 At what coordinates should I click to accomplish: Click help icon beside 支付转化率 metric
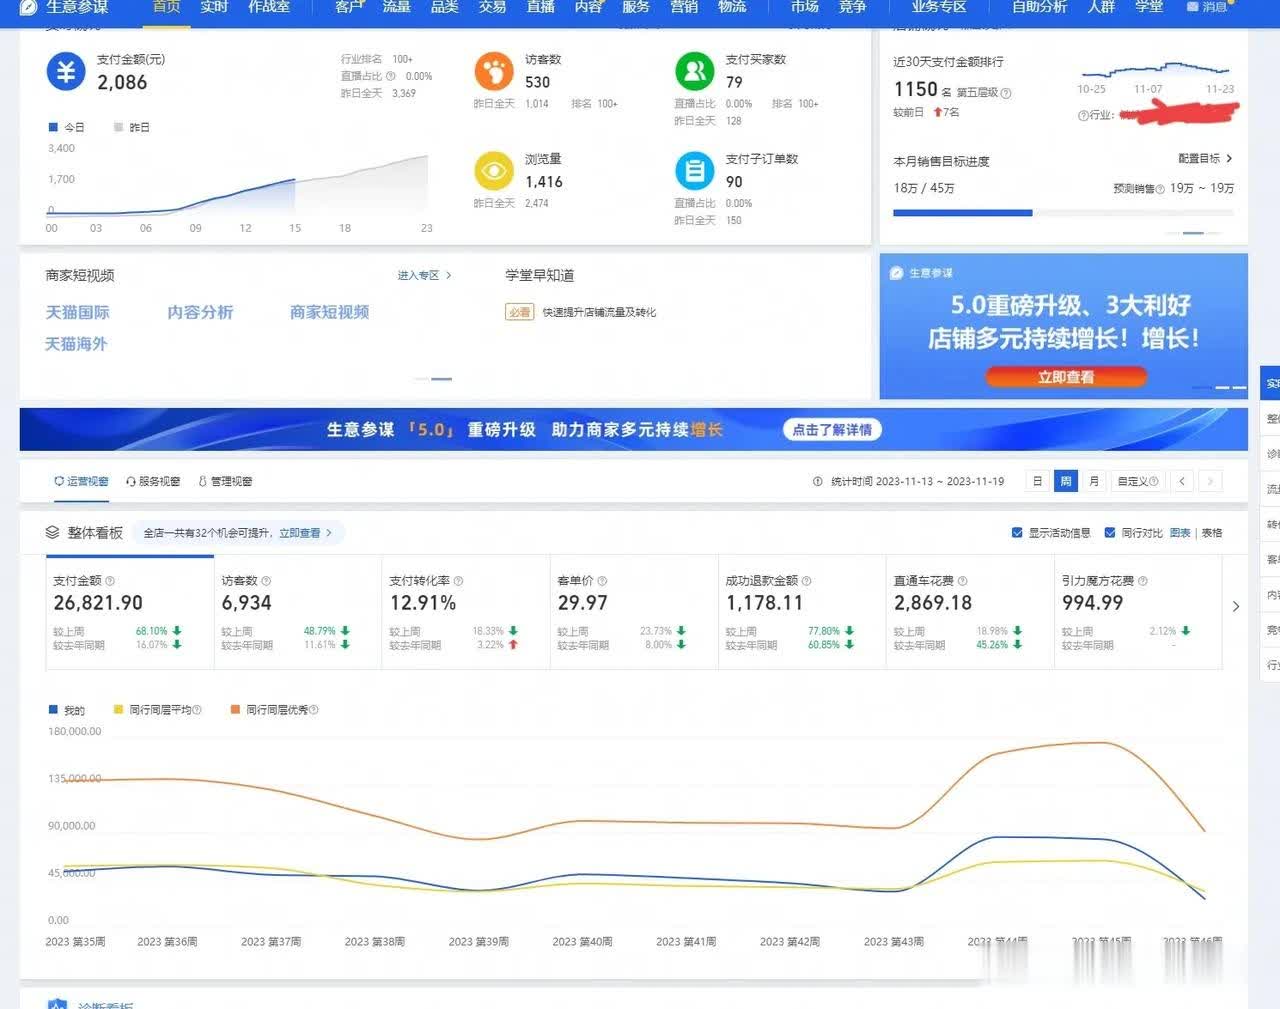pyautogui.click(x=458, y=581)
